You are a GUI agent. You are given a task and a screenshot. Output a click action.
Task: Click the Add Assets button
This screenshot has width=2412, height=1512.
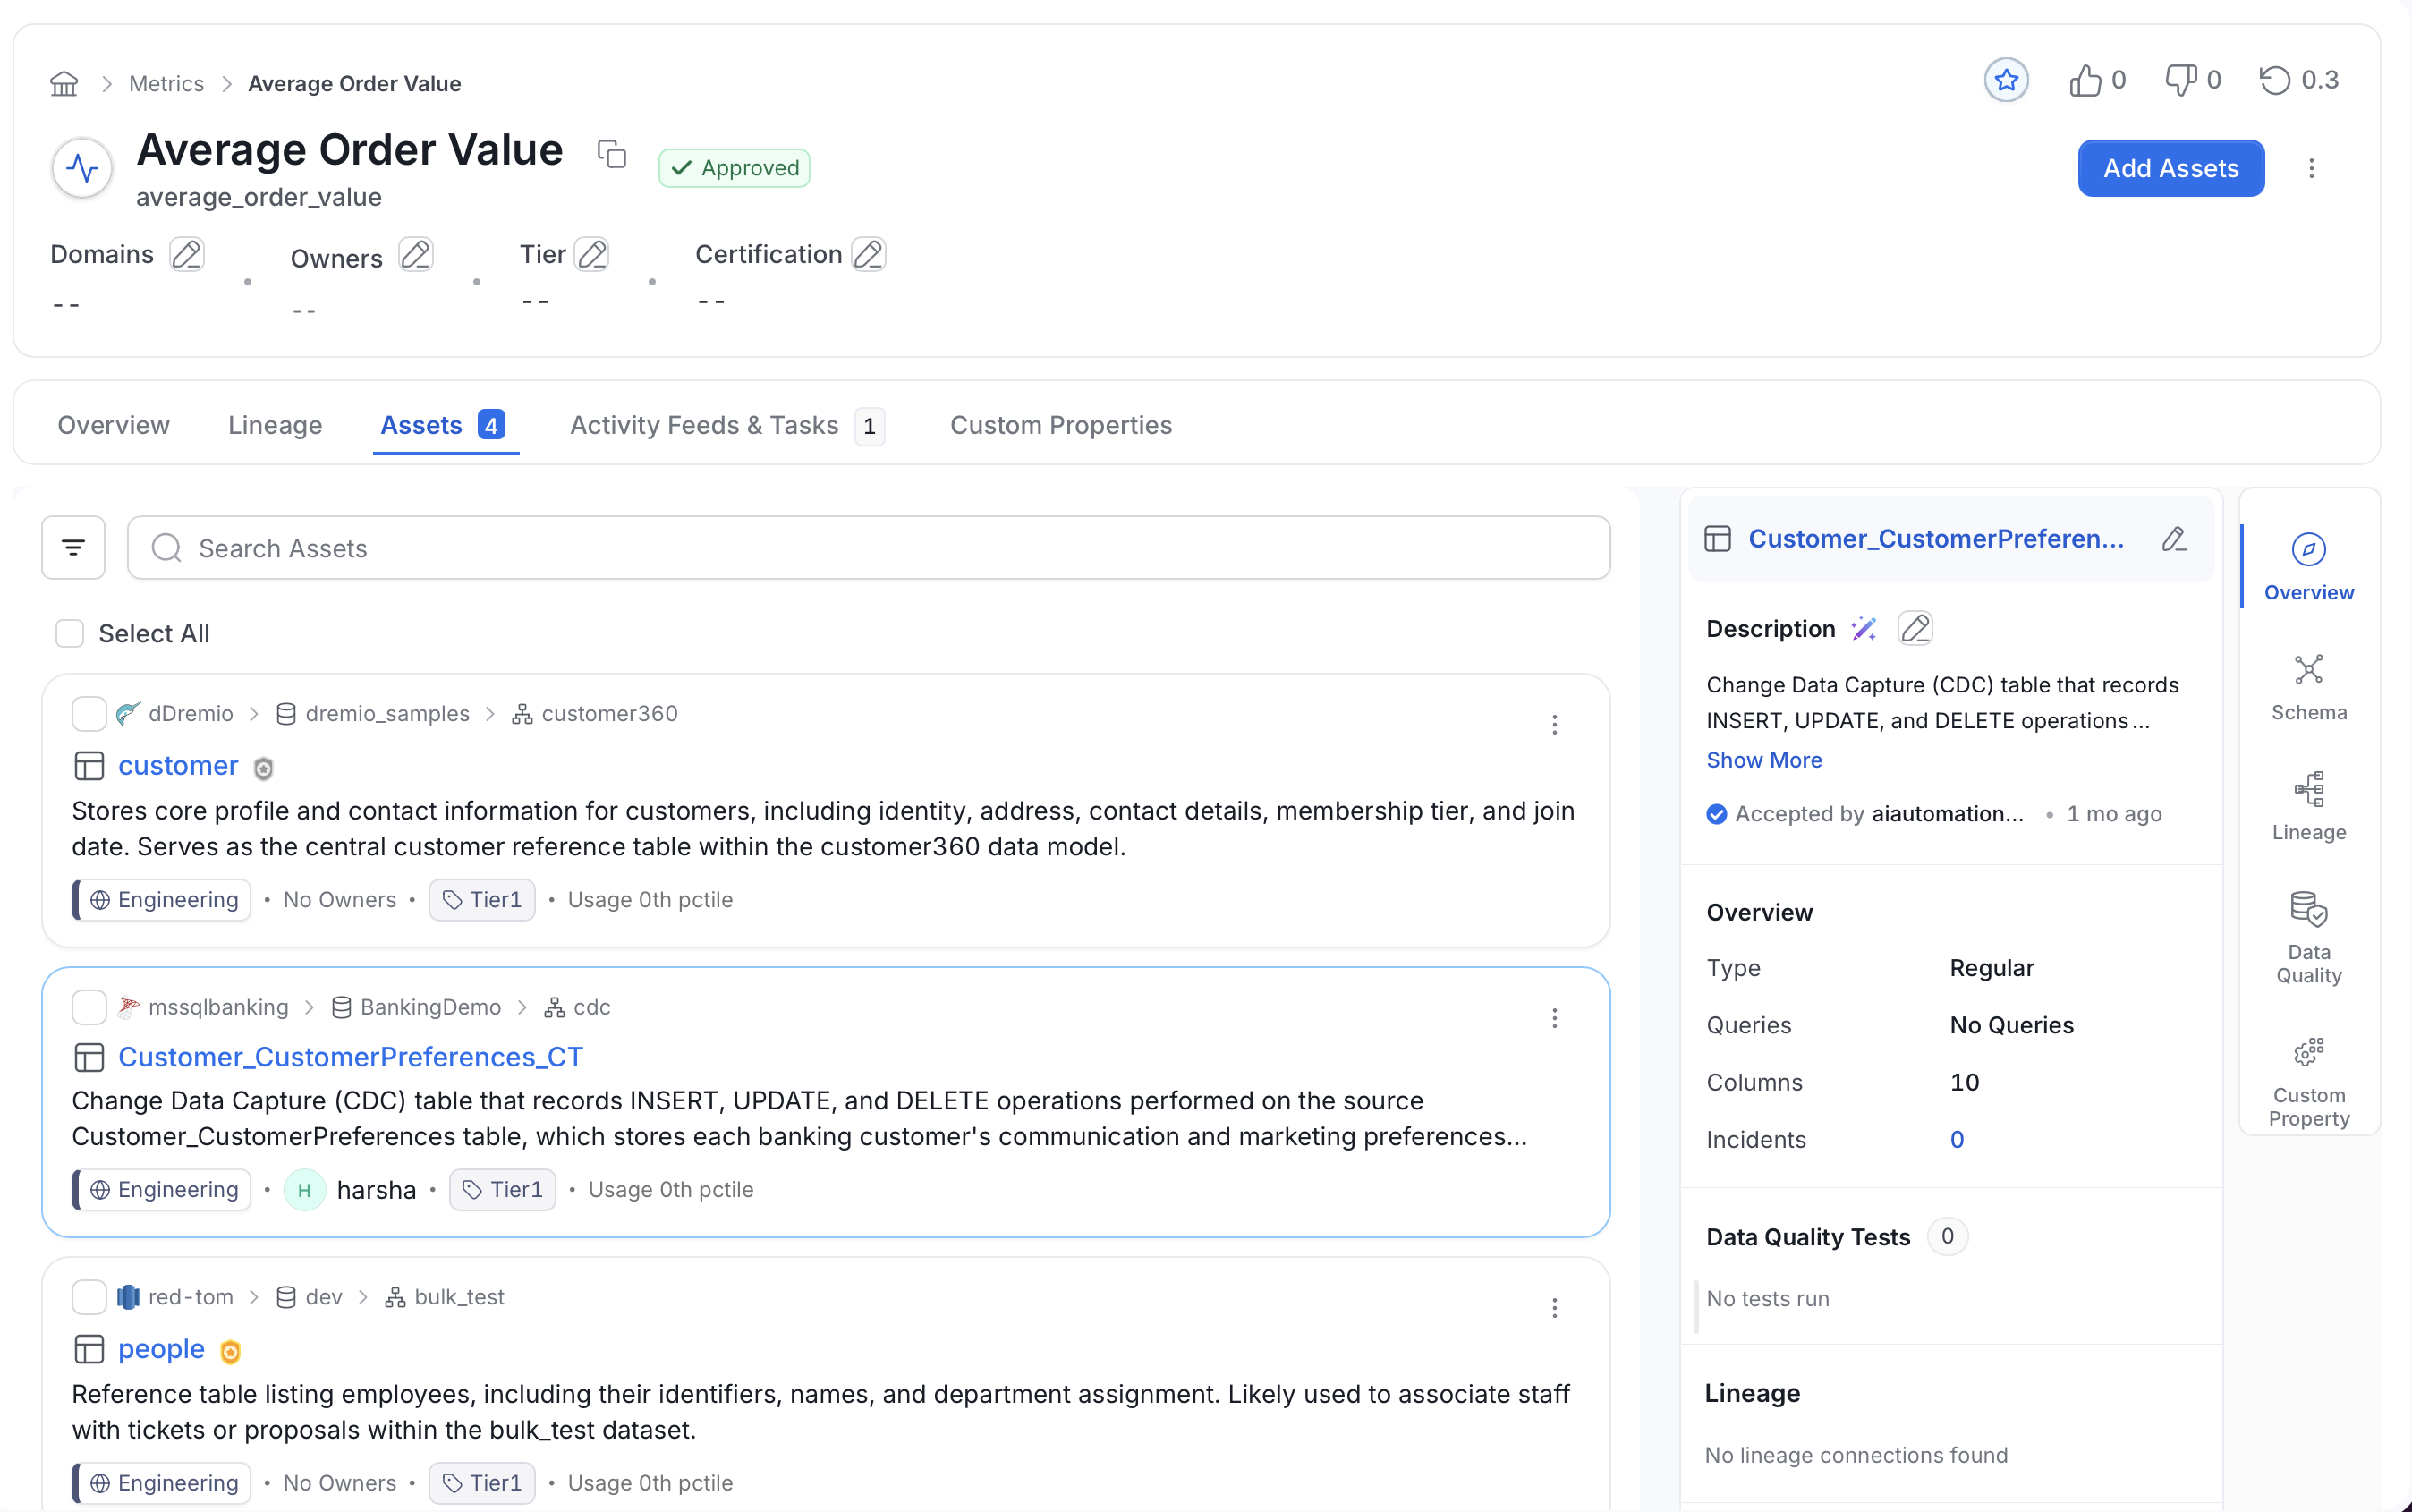click(x=2171, y=168)
